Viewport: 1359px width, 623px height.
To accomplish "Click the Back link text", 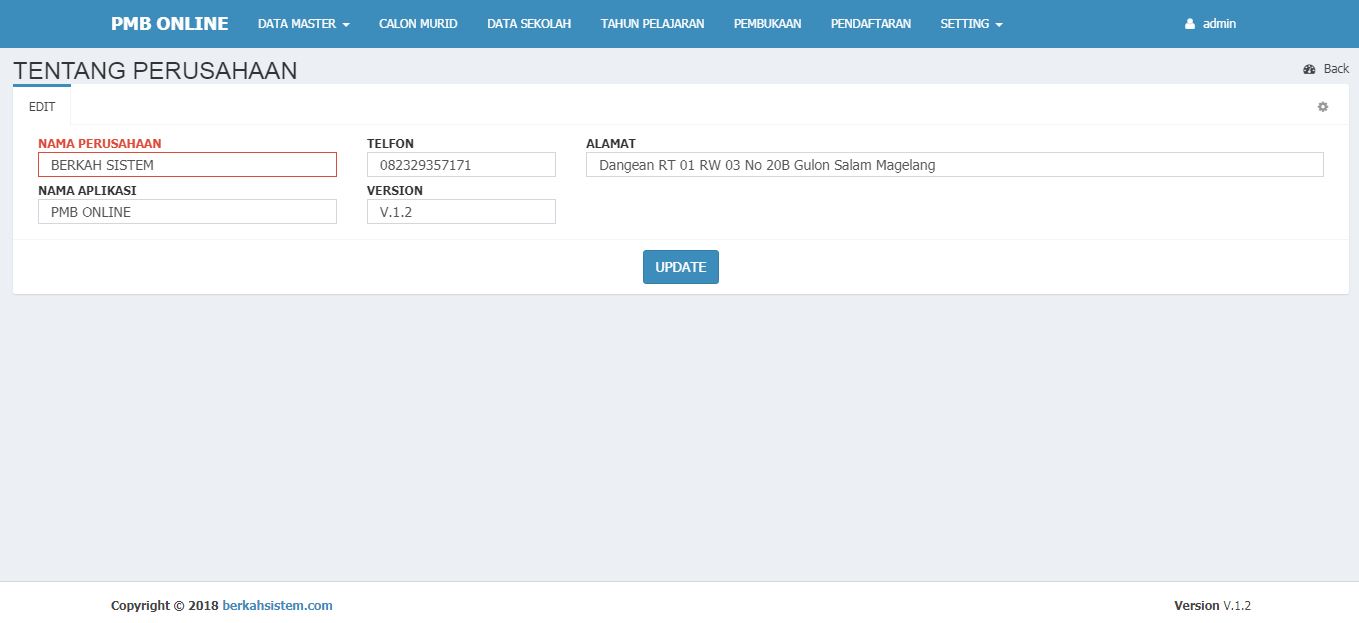I will [x=1336, y=69].
